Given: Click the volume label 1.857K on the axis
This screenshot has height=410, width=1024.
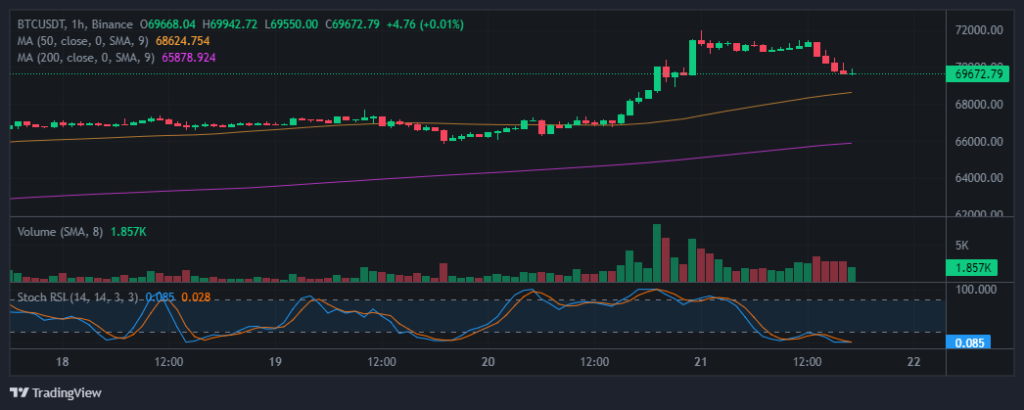Looking at the screenshot, I should [970, 267].
